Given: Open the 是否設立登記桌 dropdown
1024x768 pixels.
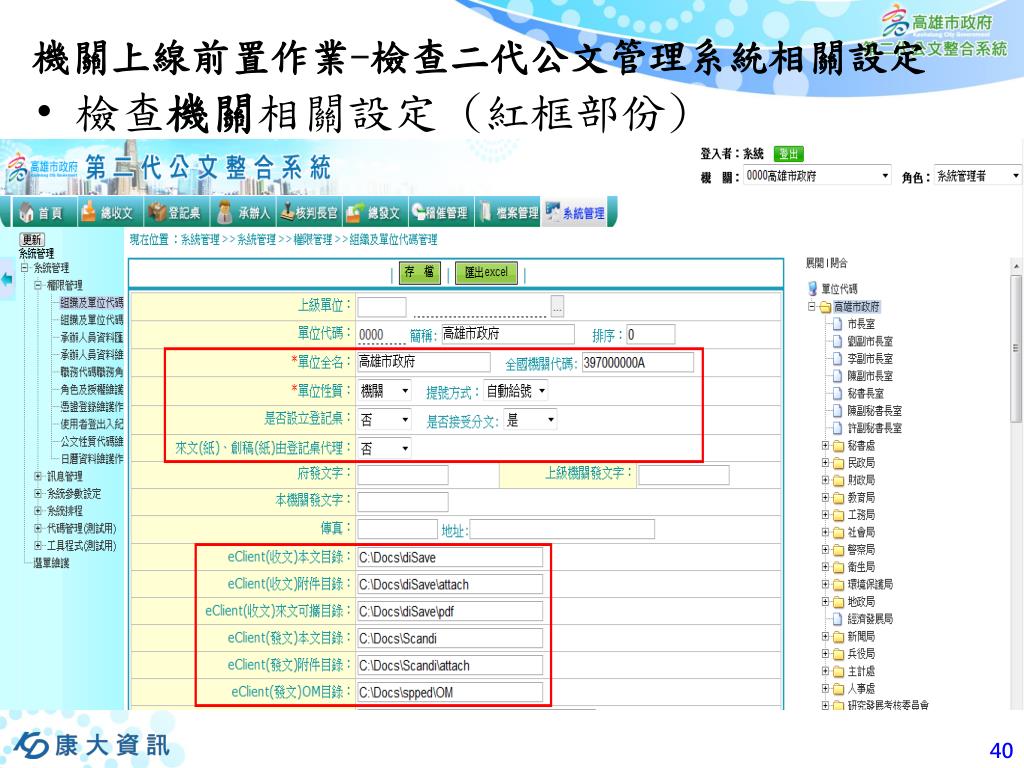Looking at the screenshot, I should 385,419.
